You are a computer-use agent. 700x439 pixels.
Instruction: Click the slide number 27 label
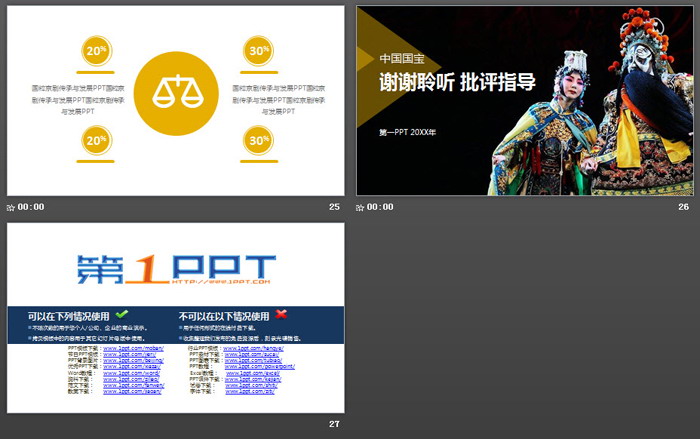334,424
